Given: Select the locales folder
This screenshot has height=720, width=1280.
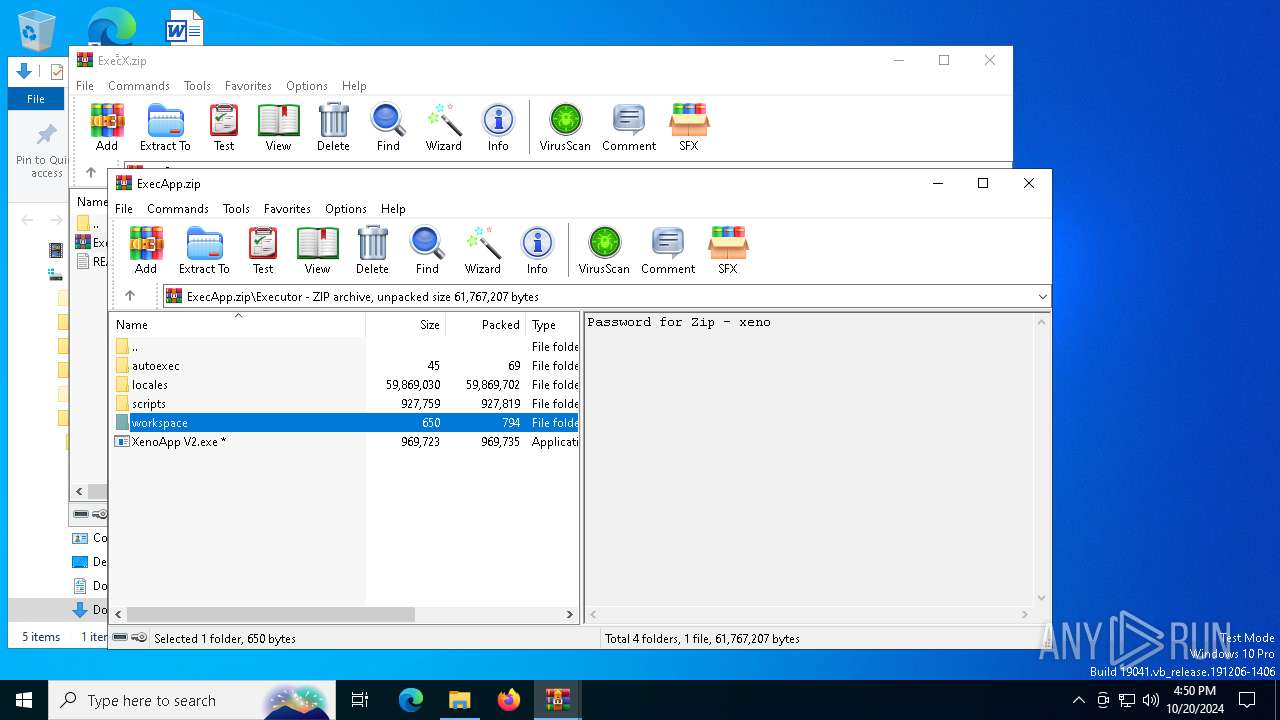Looking at the screenshot, I should 344,385.
